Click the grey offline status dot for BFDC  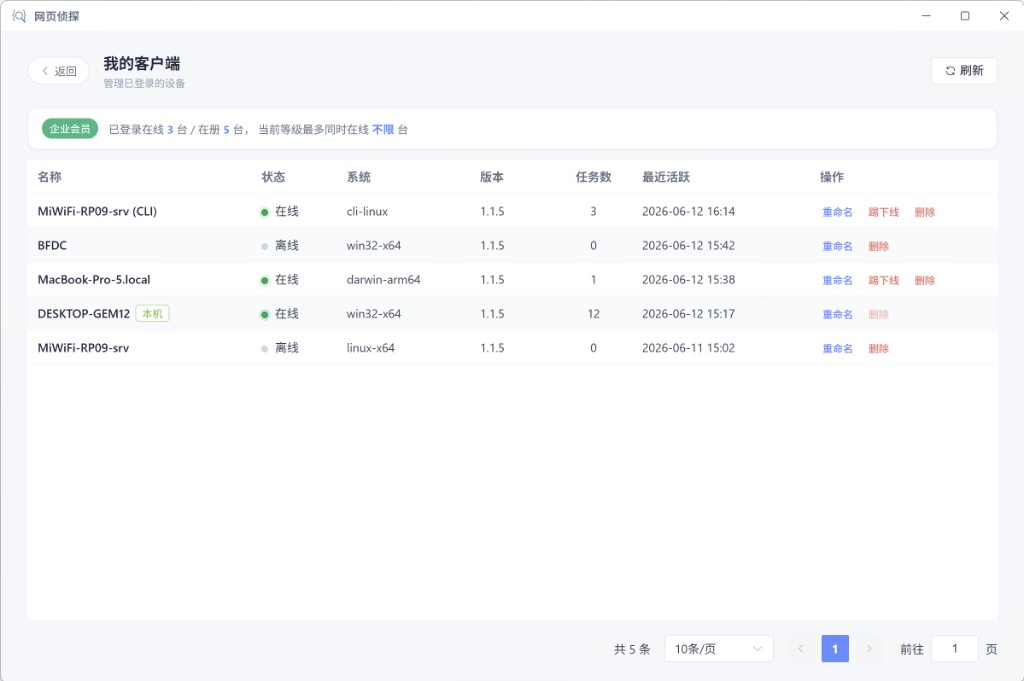tap(264, 247)
